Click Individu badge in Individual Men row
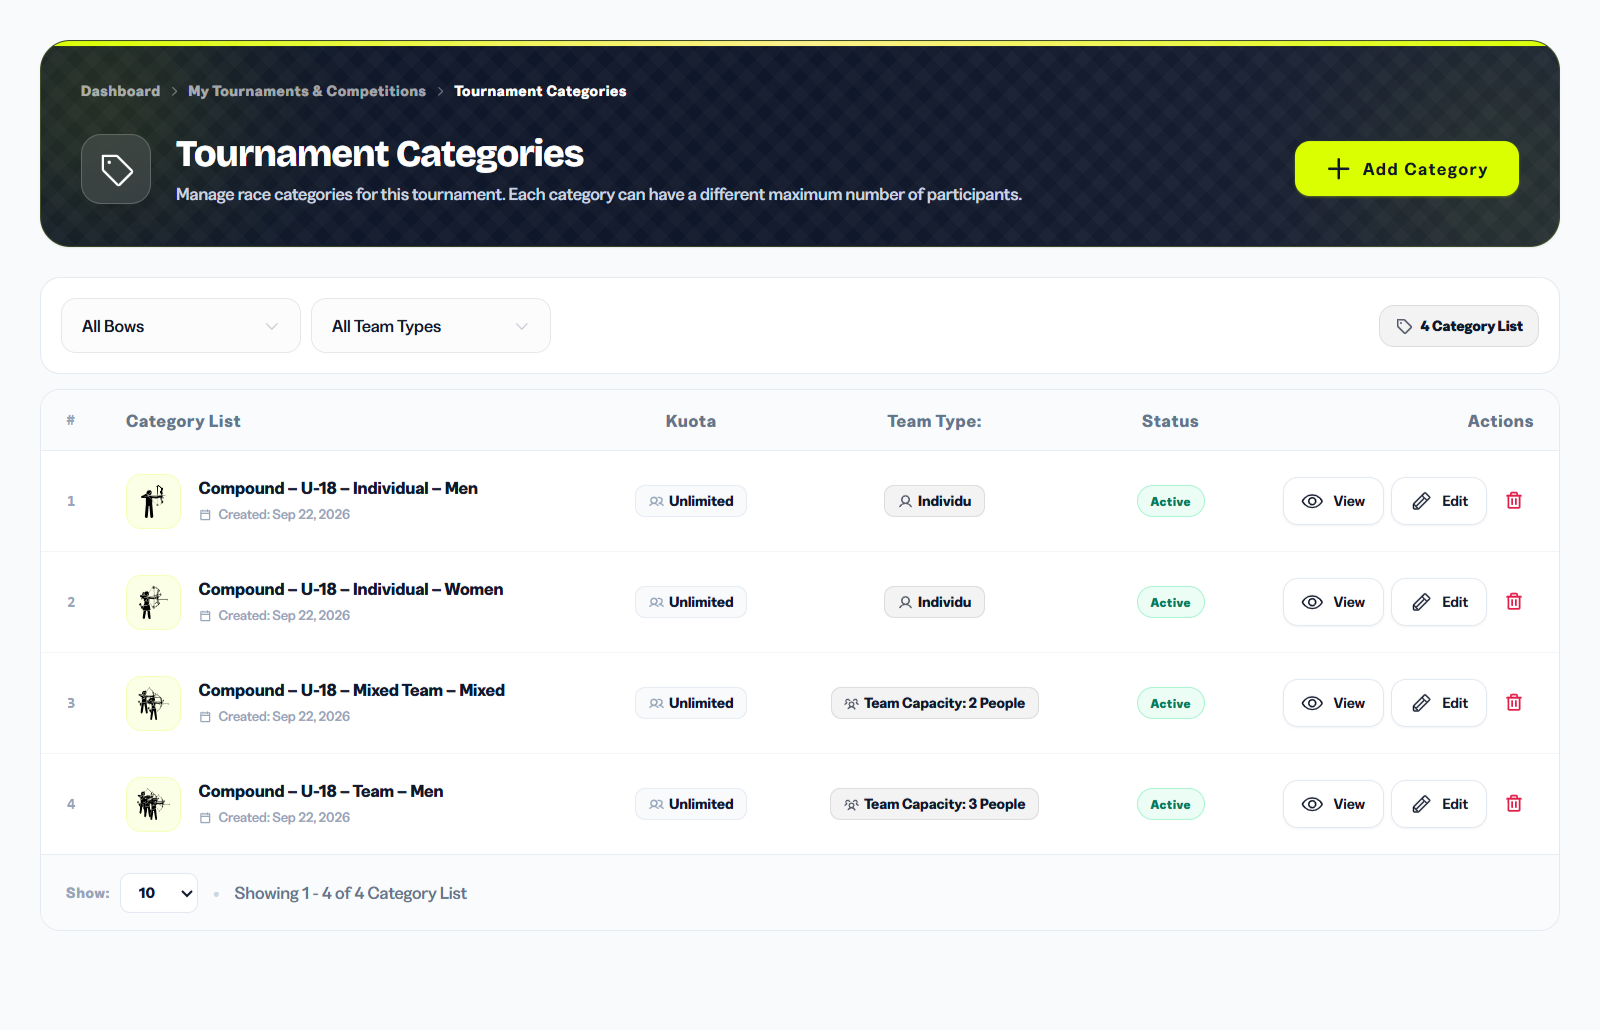Image resolution: width=1600 pixels, height=1030 pixels. click(935, 501)
